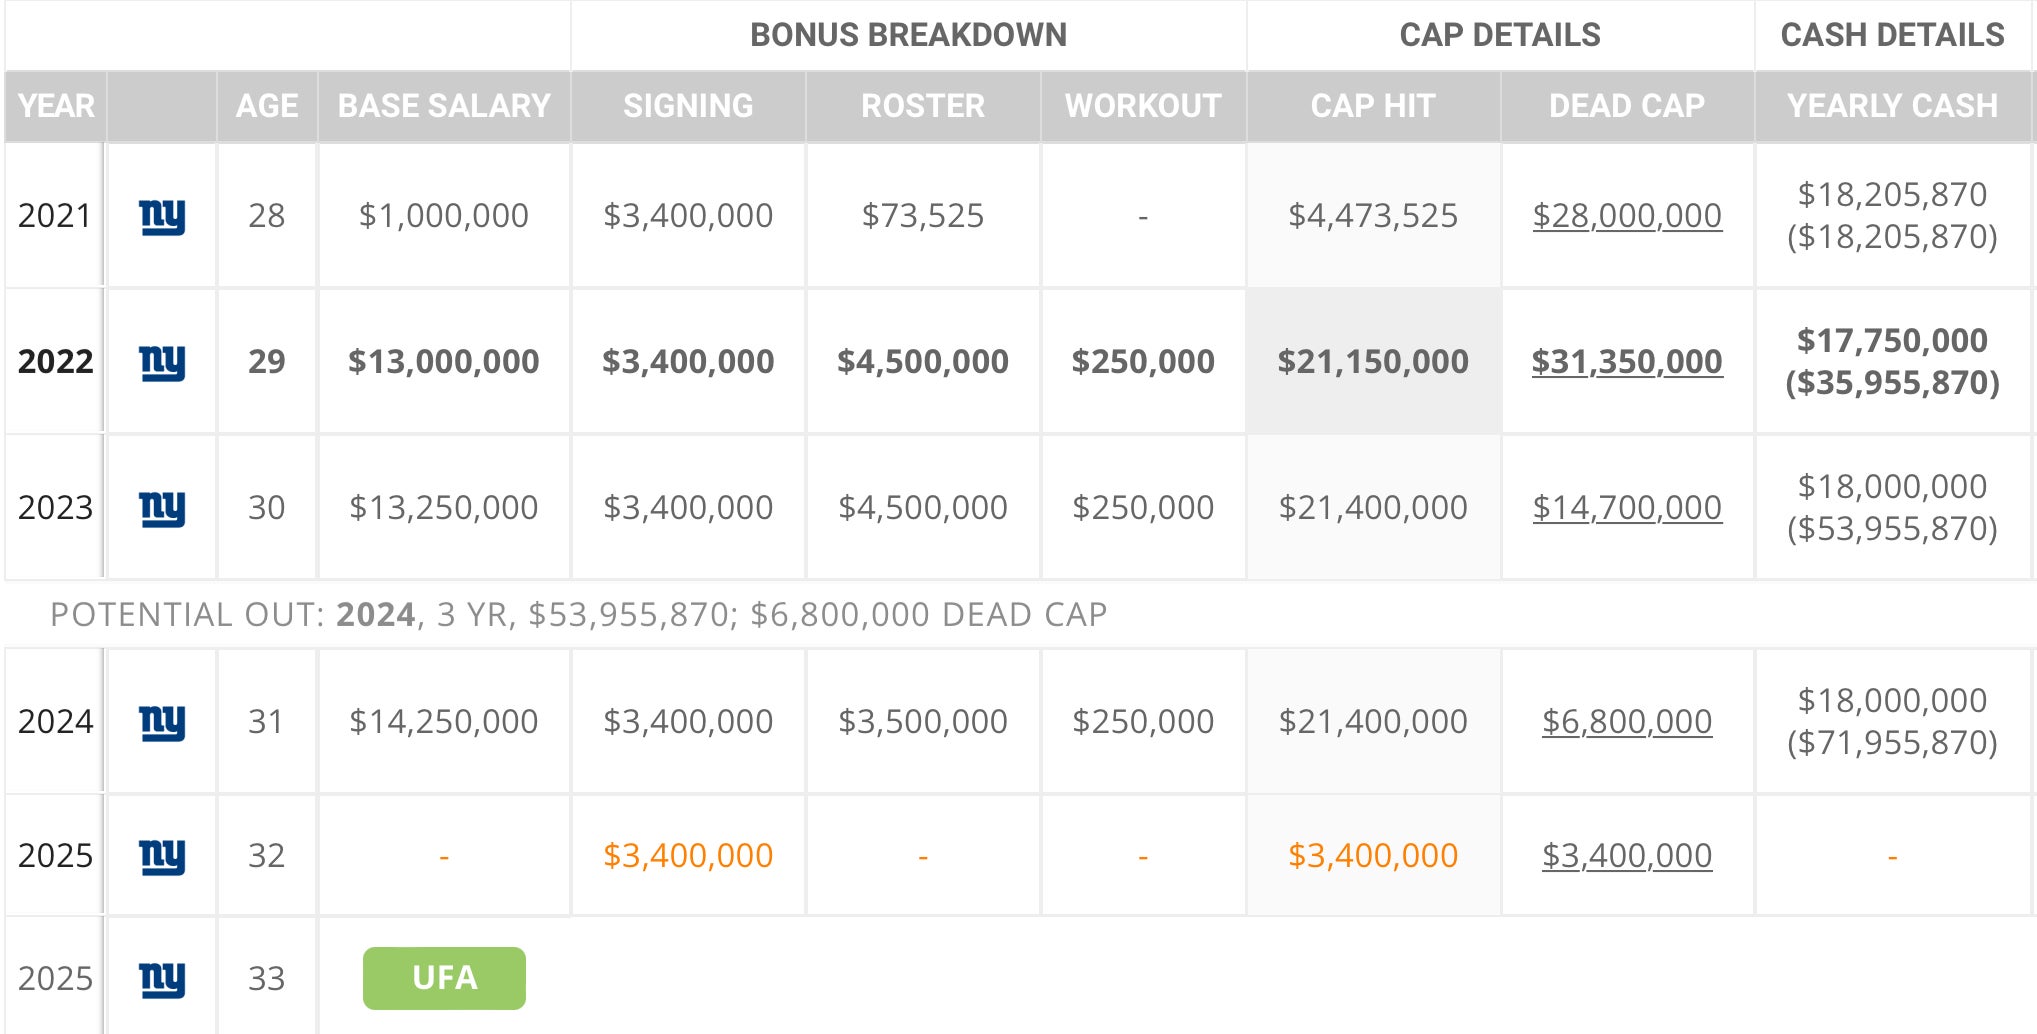The image size is (2037, 1034).
Task: Click the Giants logo beside age 32
Action: [x=162, y=856]
